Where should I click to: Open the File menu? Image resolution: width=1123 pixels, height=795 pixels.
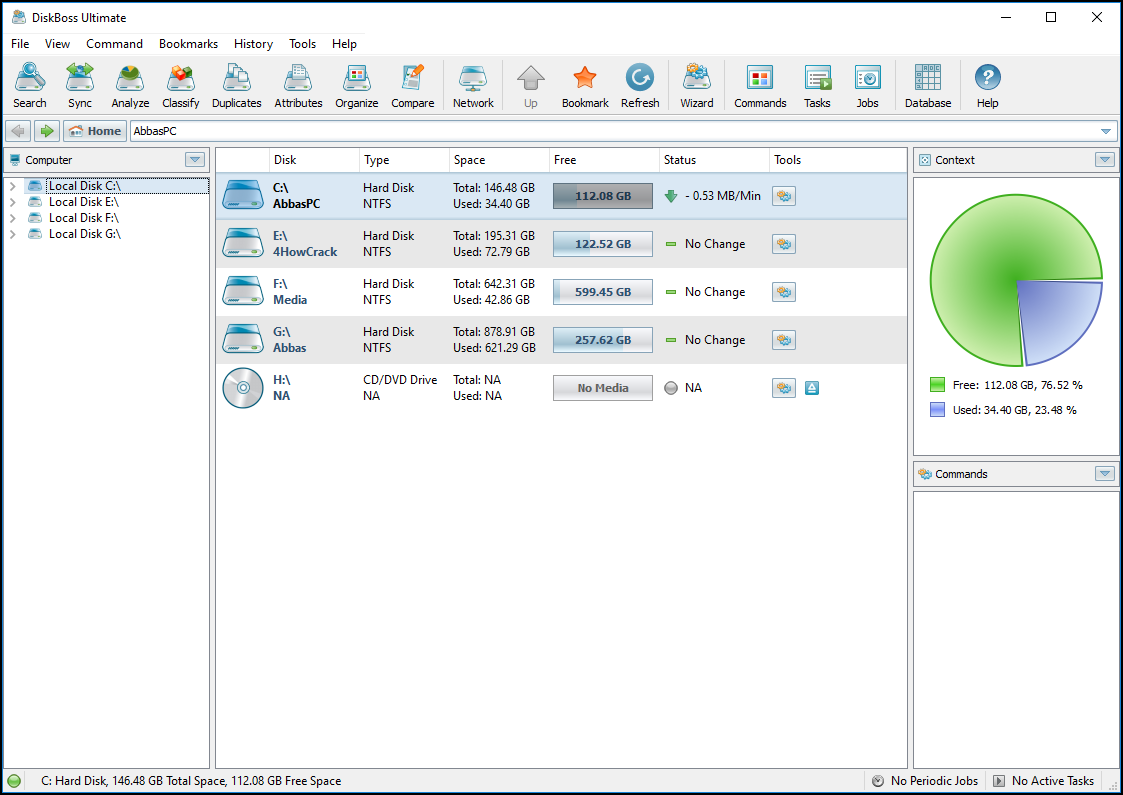pos(20,44)
